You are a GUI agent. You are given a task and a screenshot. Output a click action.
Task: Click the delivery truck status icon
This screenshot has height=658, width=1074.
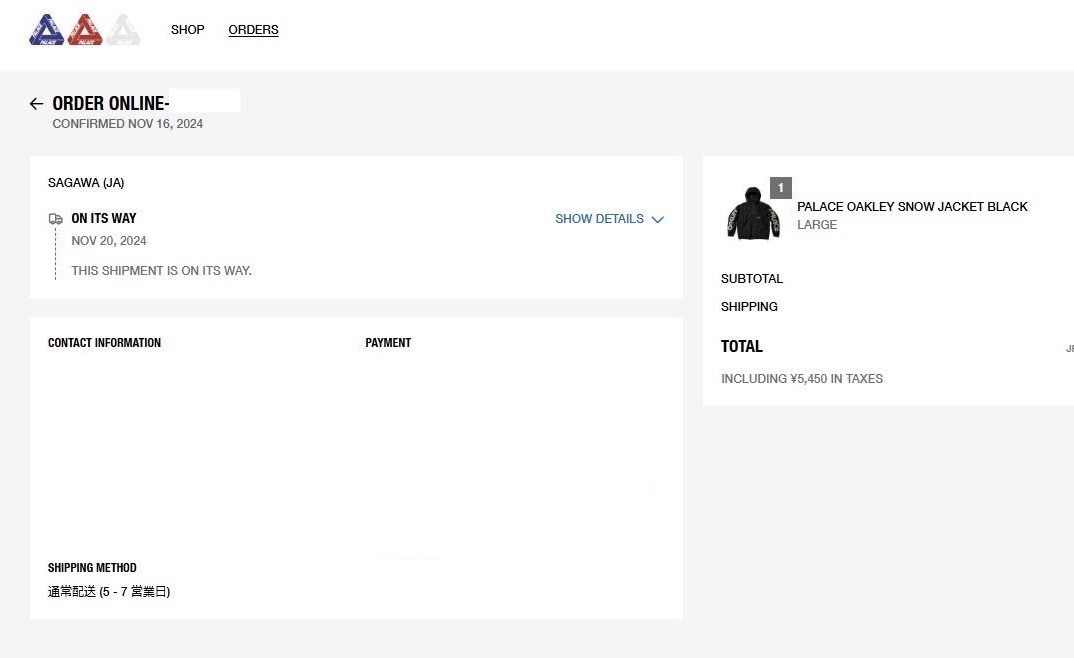click(55, 219)
